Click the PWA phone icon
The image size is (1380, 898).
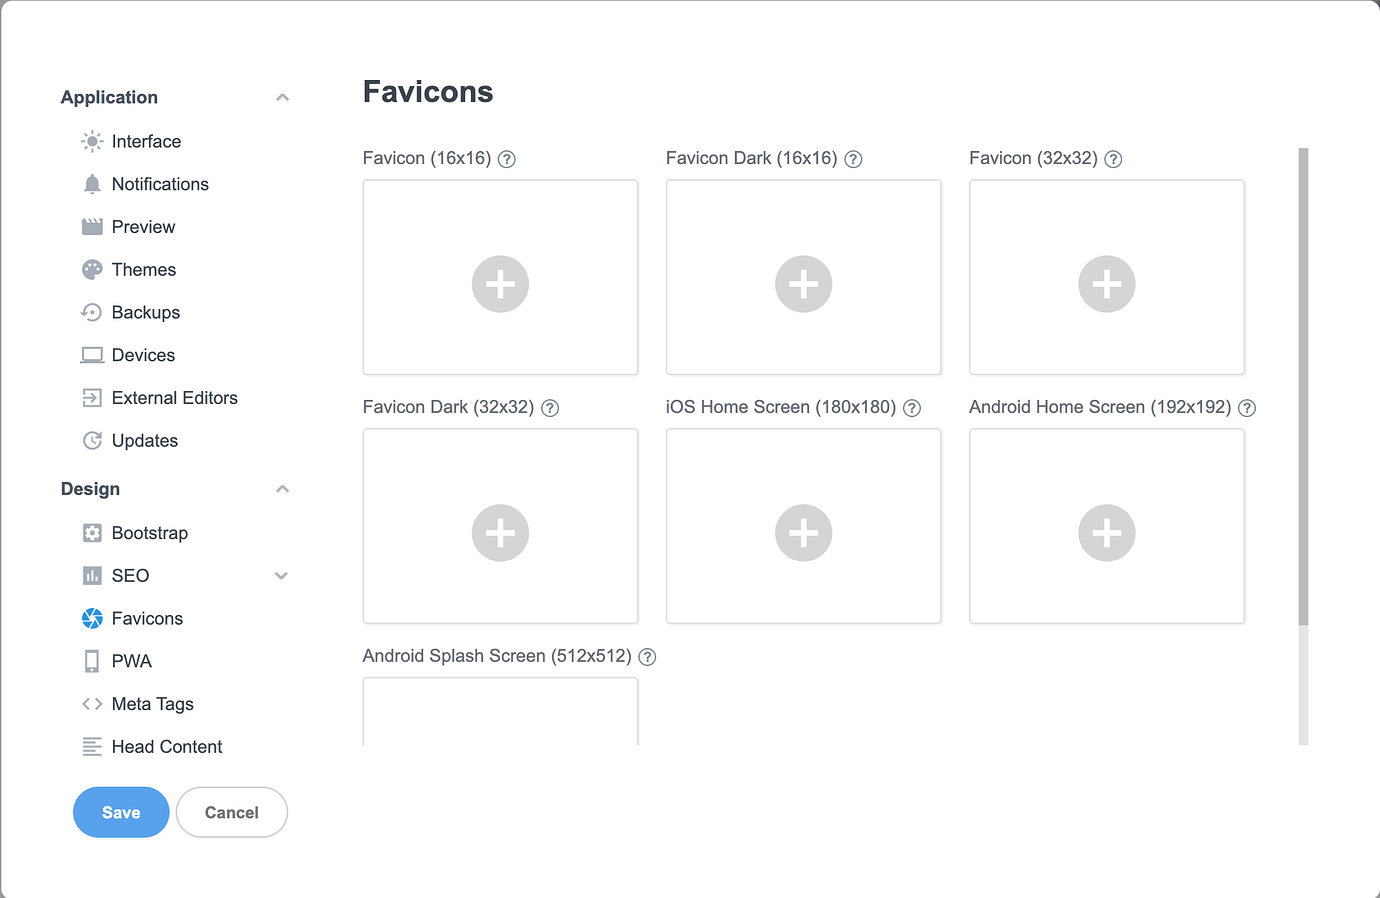[91, 661]
